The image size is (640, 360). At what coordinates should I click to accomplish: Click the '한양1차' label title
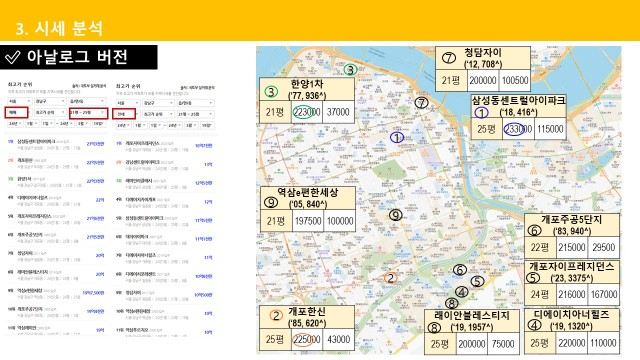(307, 84)
